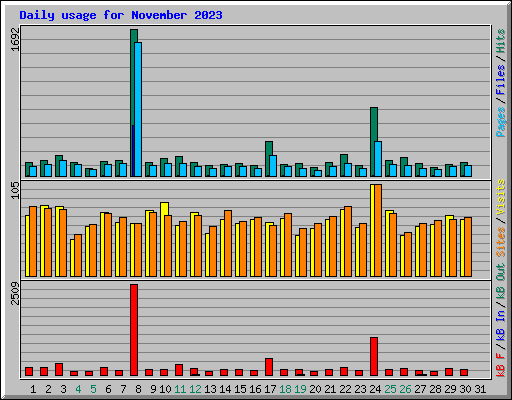Screen dimensions: 512x400
Task: Click day label 7 on the x-axis
Action: tap(123, 389)
